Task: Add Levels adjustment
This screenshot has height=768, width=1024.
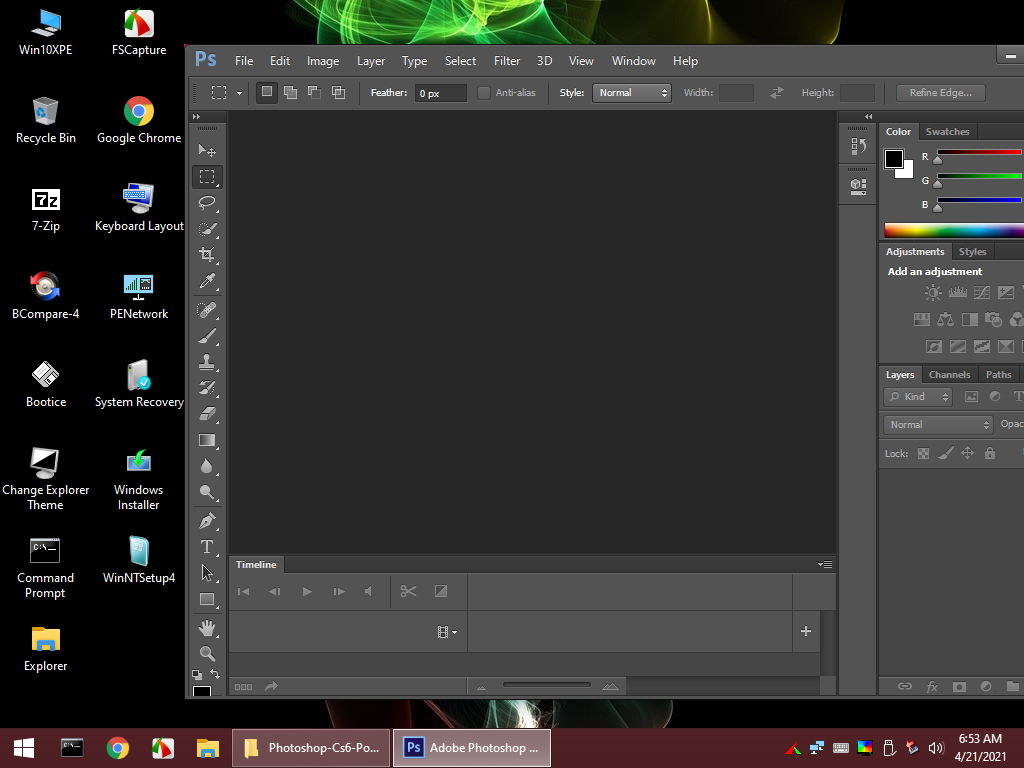Action: point(957,293)
